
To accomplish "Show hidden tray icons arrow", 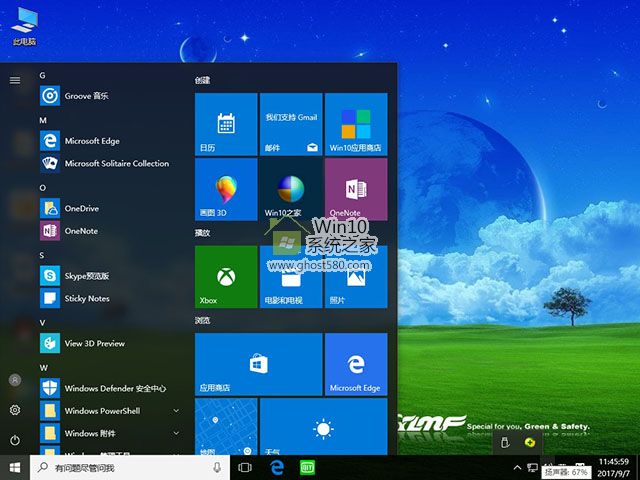I will [x=517, y=468].
